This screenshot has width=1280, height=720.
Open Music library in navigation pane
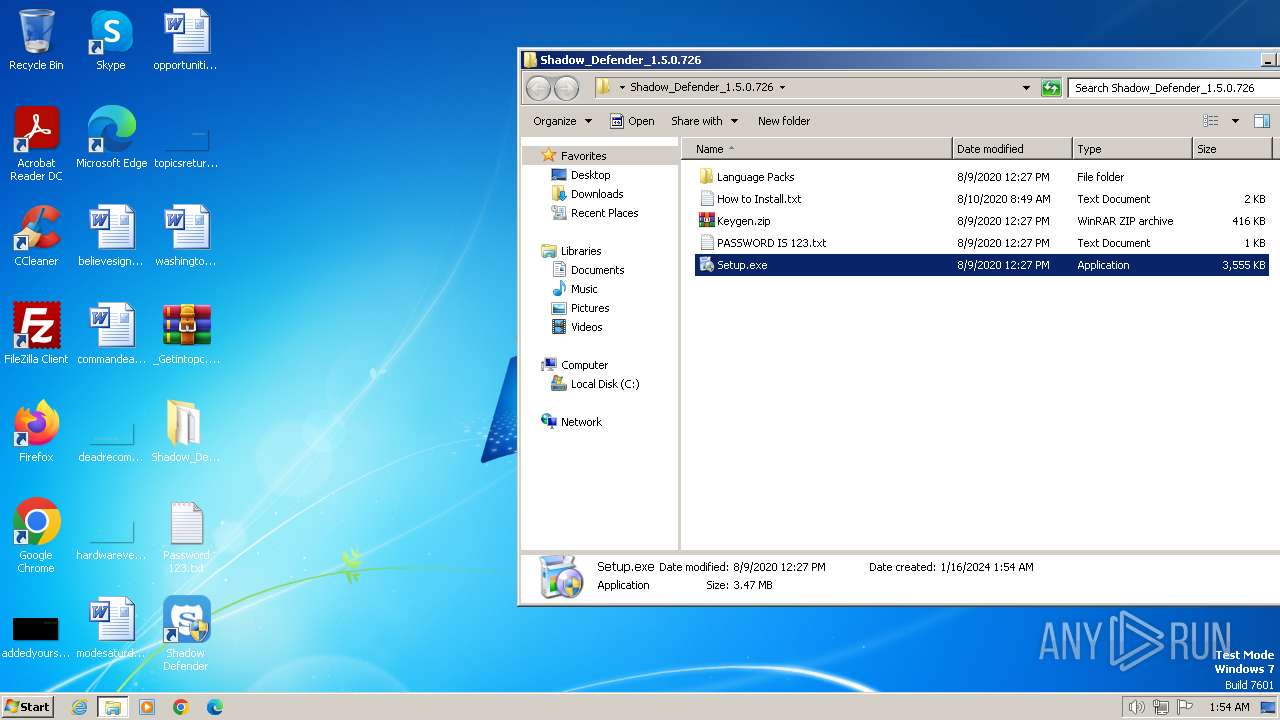584,289
